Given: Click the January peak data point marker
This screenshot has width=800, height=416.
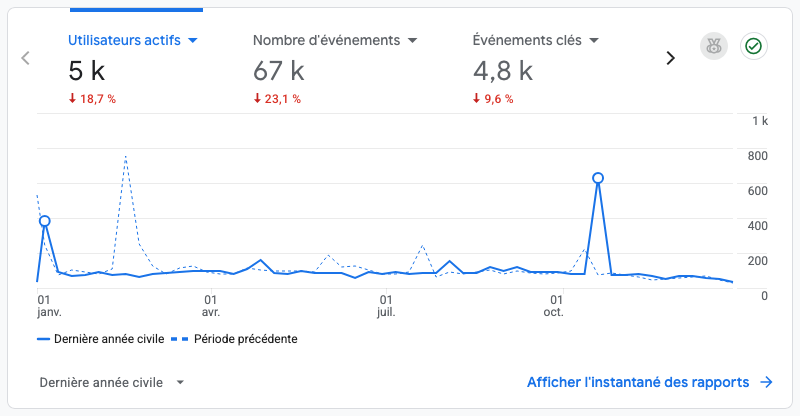Looking at the screenshot, I should 44,221.
